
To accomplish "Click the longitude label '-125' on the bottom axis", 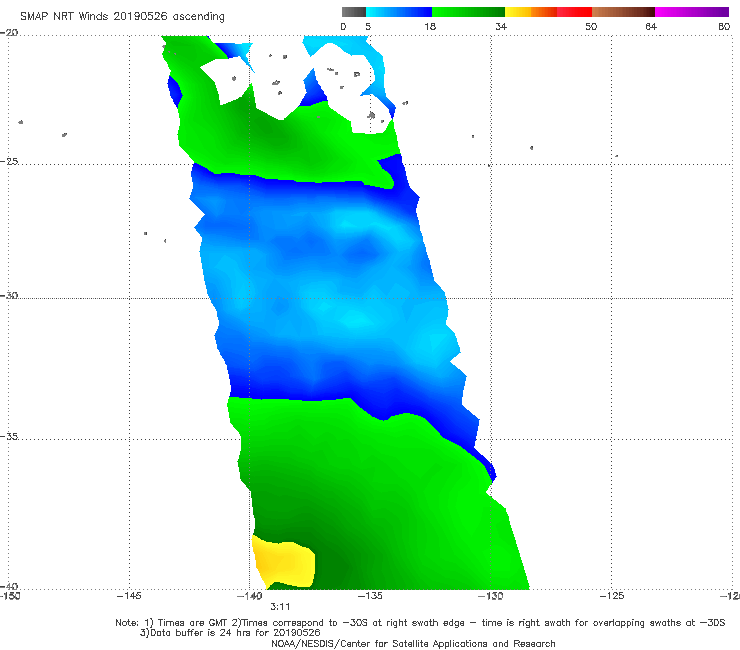I will [x=611, y=596].
